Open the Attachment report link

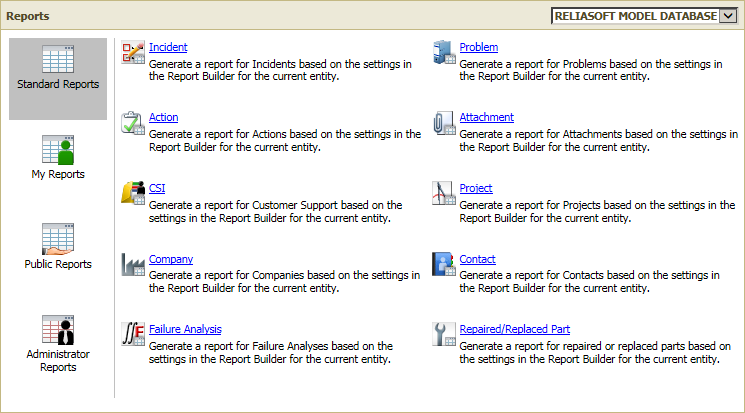[x=486, y=117]
